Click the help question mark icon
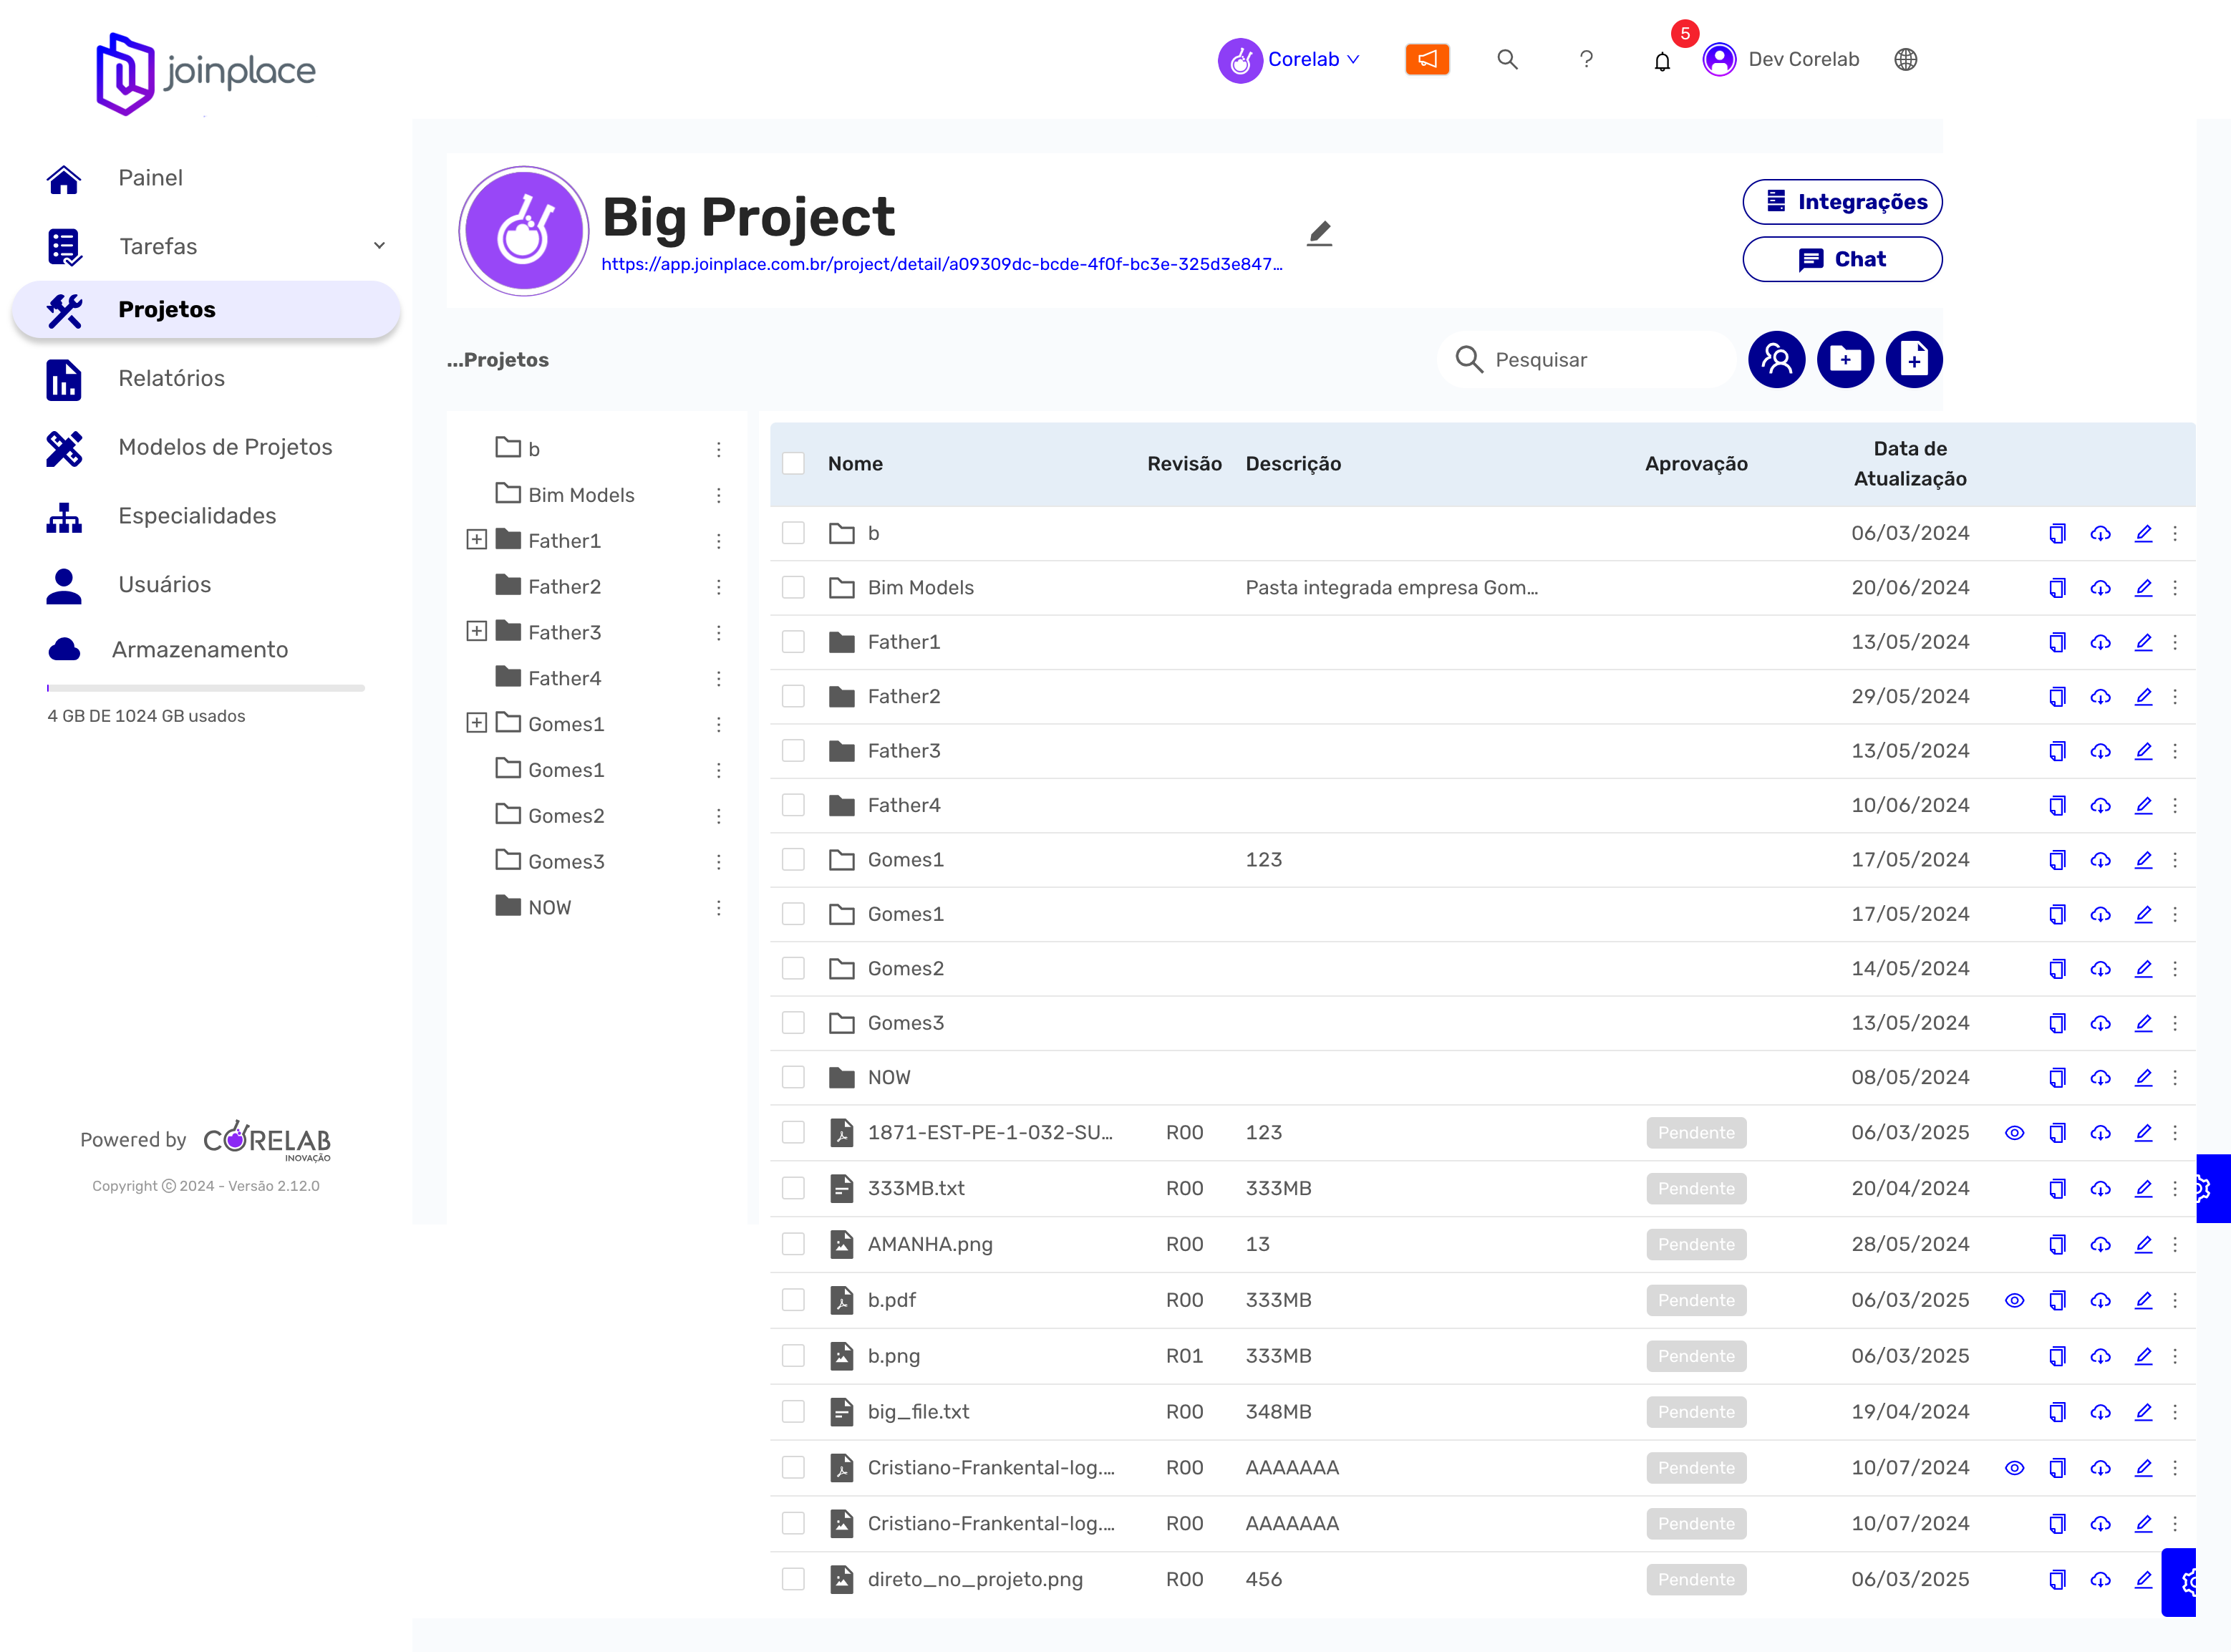The height and width of the screenshot is (1652, 2231). [1585, 59]
